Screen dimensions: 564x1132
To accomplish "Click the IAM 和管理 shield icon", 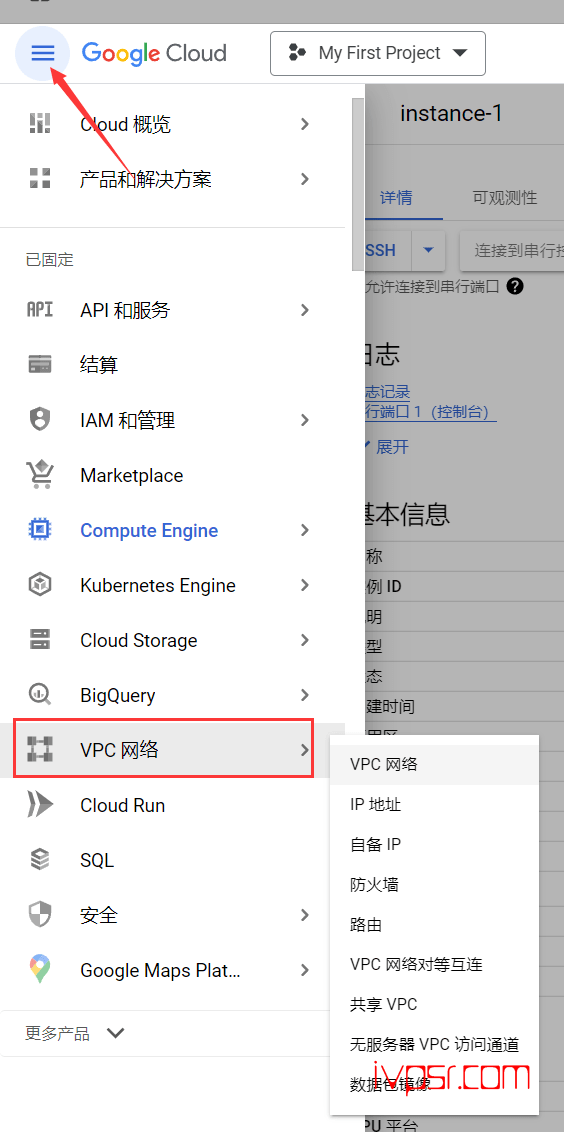I will click(x=40, y=419).
